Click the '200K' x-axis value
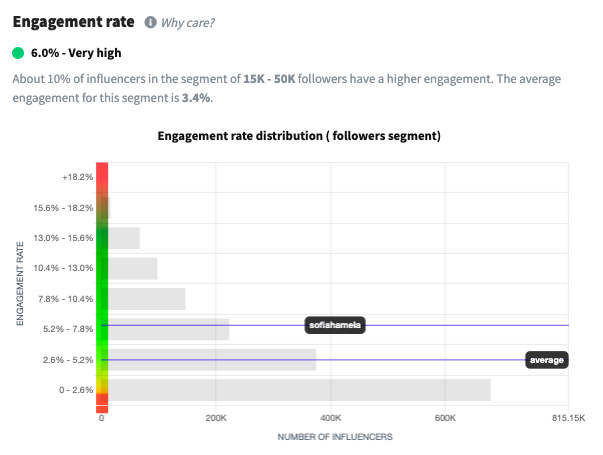Image resolution: width=603 pixels, height=455 pixels. (216, 418)
